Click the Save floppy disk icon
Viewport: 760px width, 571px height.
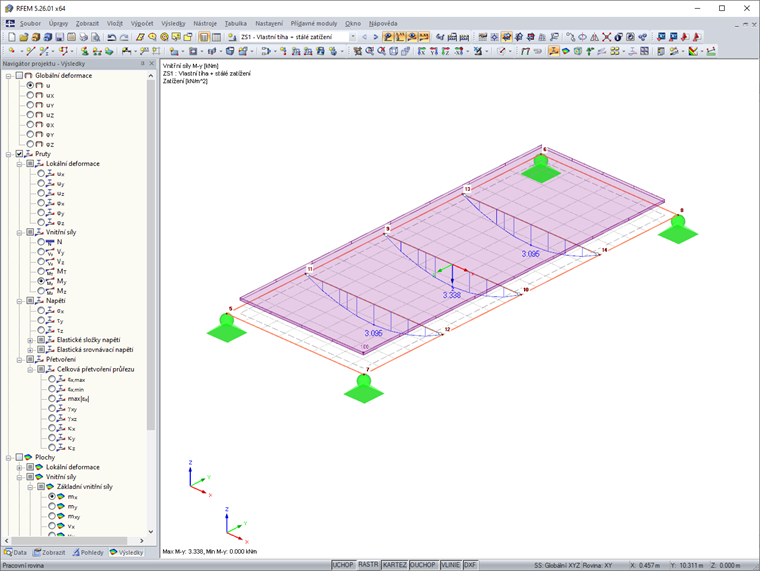pos(59,37)
